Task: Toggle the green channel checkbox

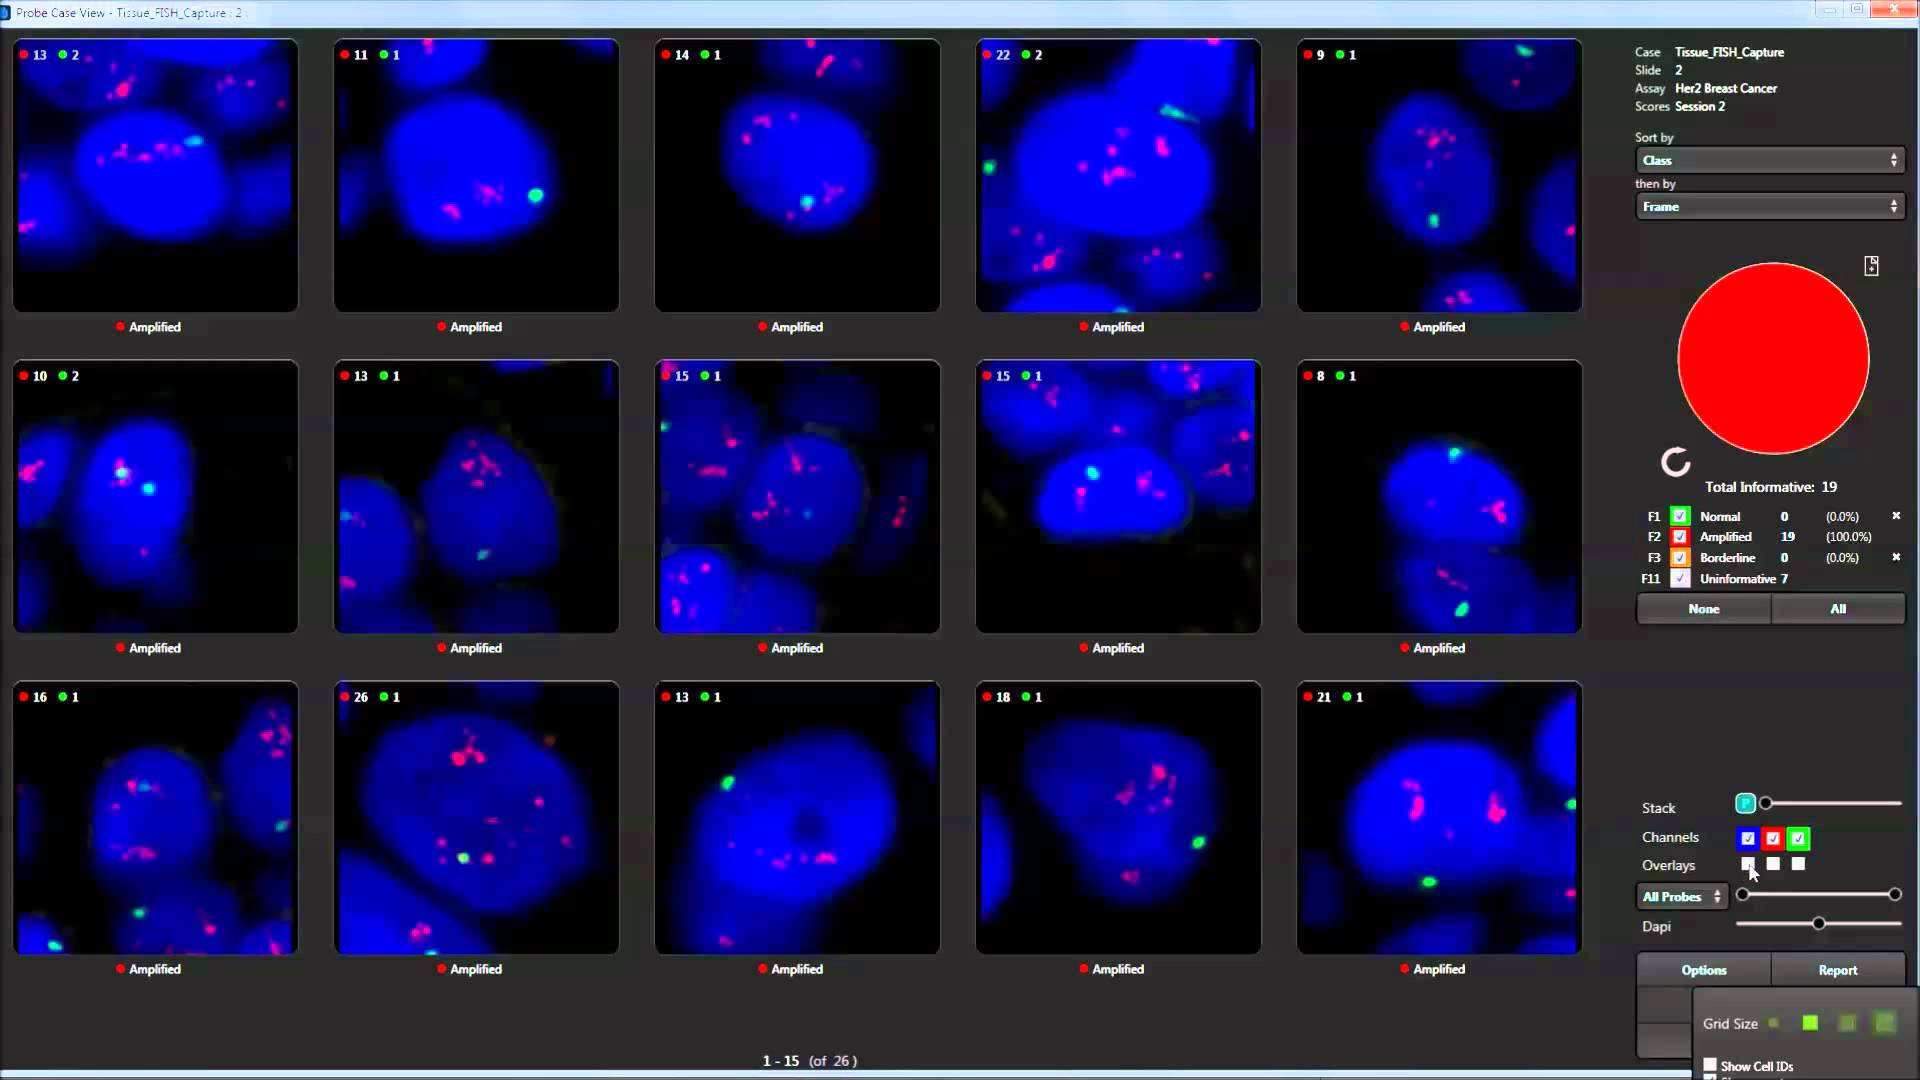Action: [1798, 838]
